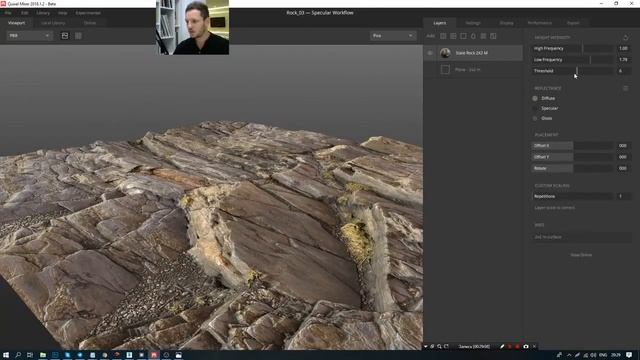The height and width of the screenshot is (360, 640).
Task: Add a liquid droplet layer
Action: 473,36
